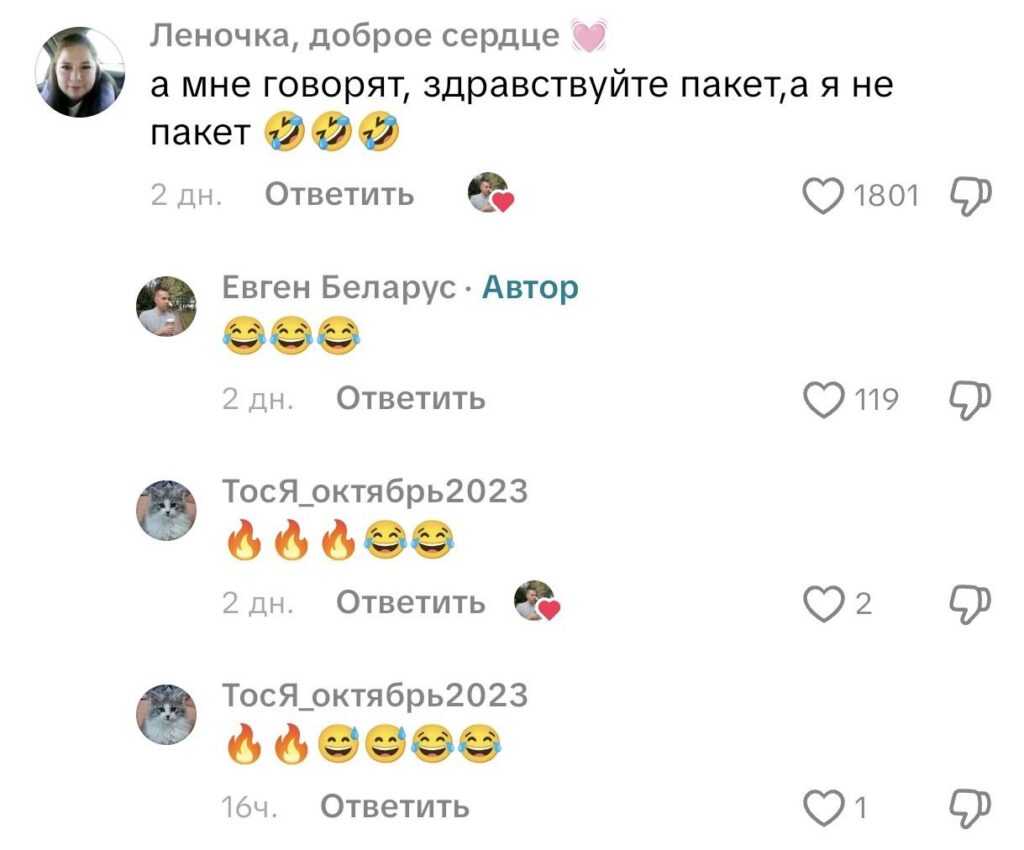1024x850 pixels.
Task: Reply to ТосЯ_октябрь2023 comment with 2 likes
Action: 411,602
